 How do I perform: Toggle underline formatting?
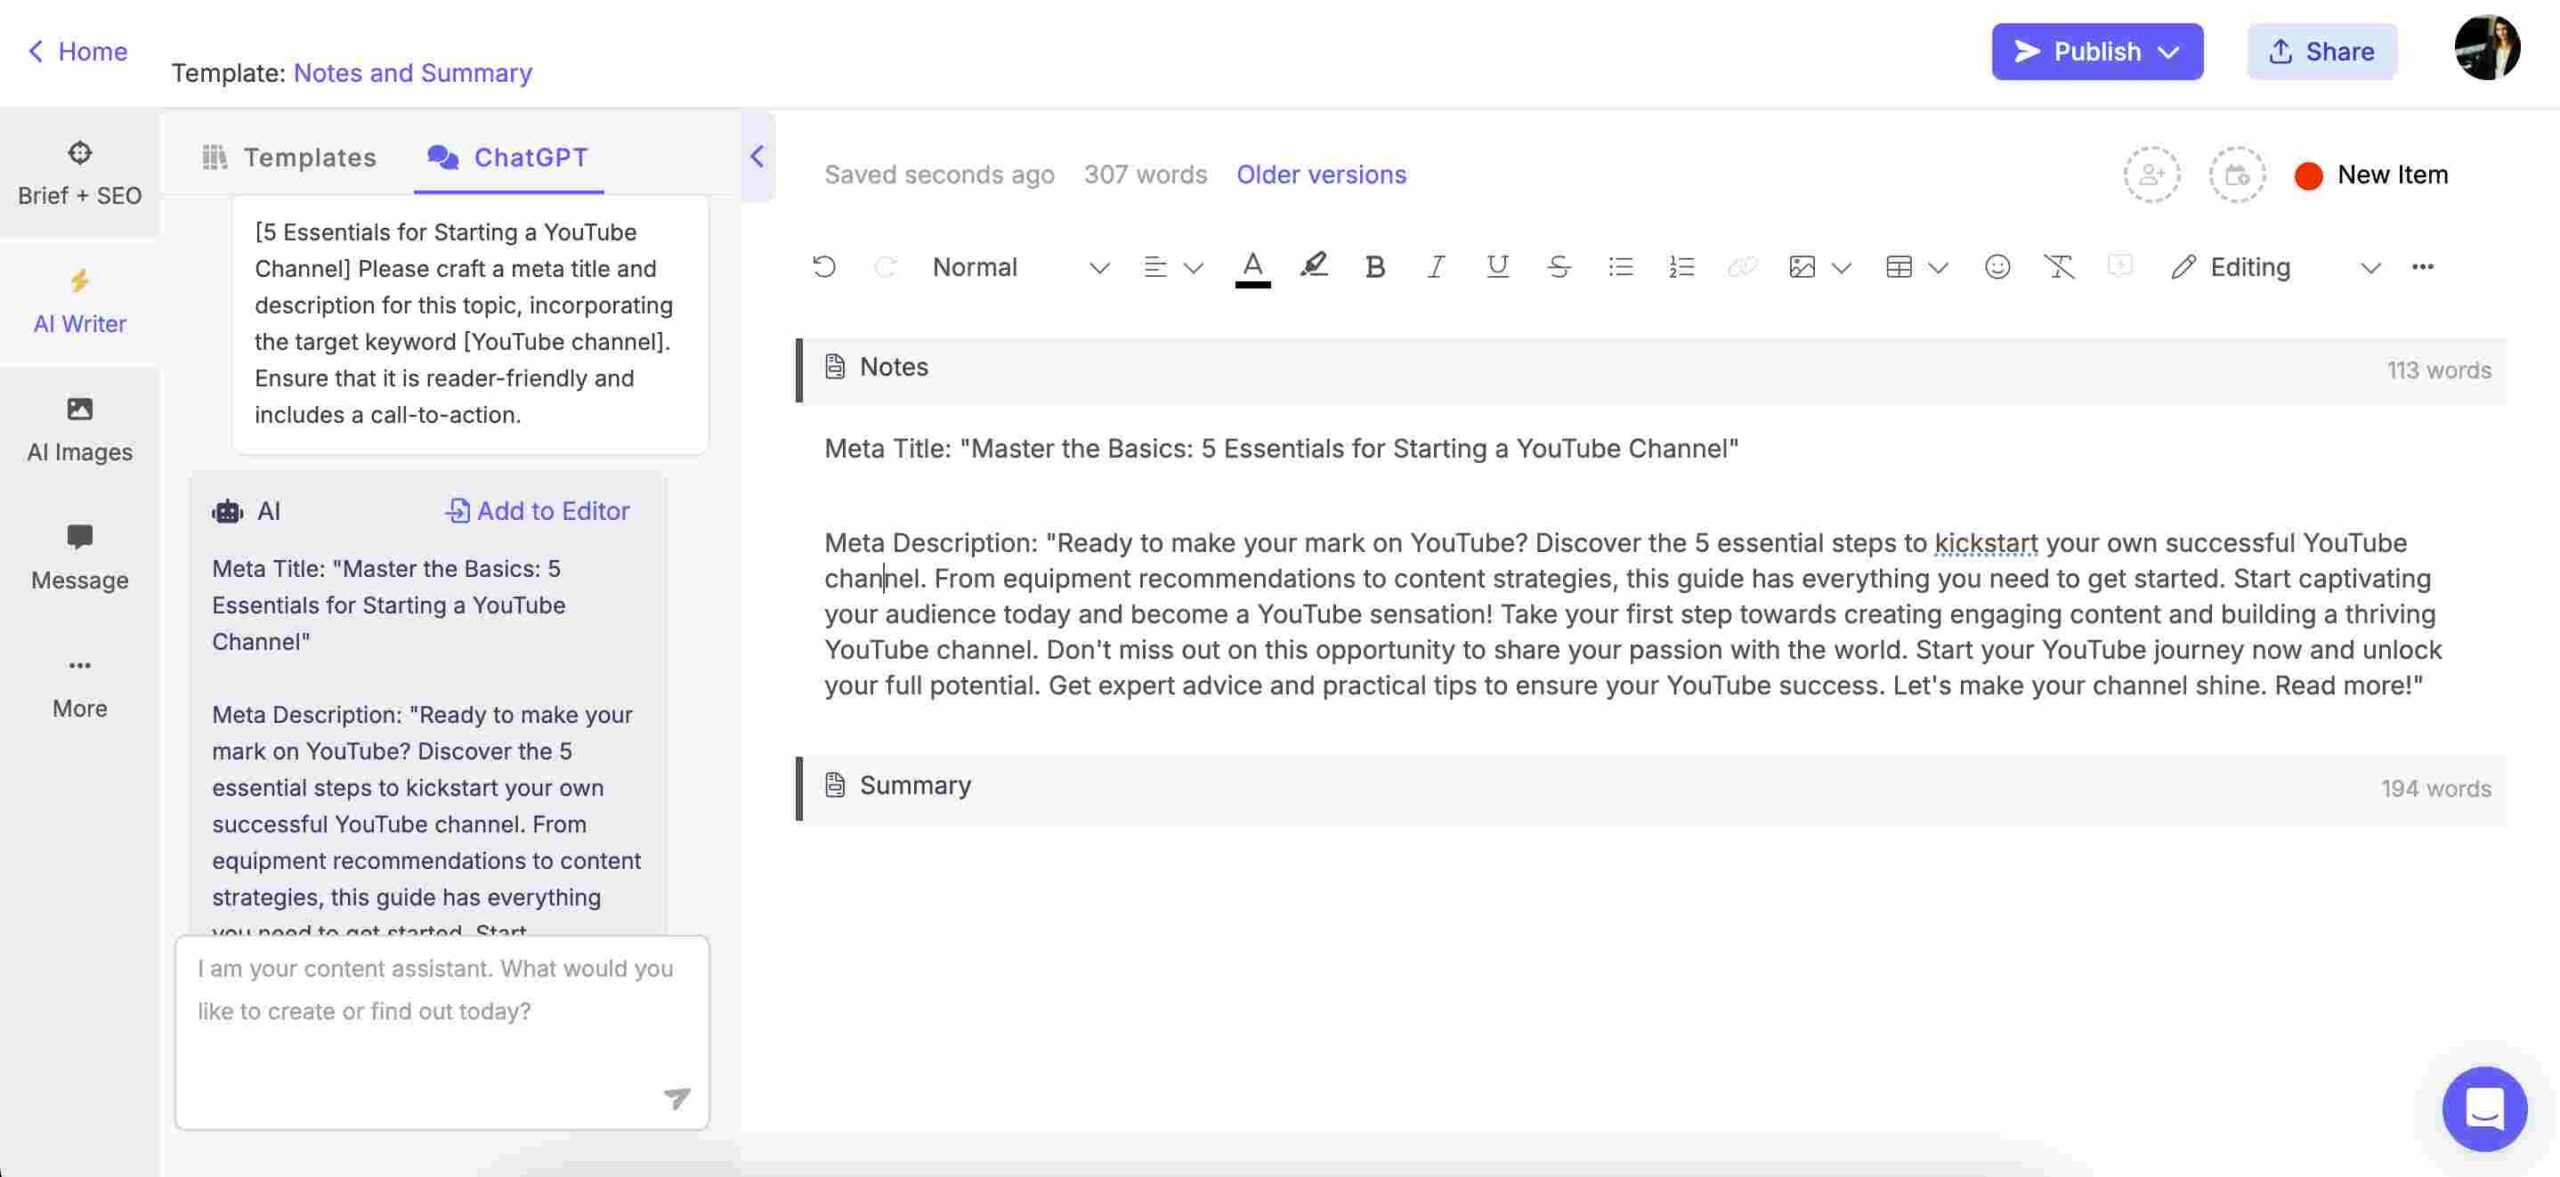tap(1496, 267)
